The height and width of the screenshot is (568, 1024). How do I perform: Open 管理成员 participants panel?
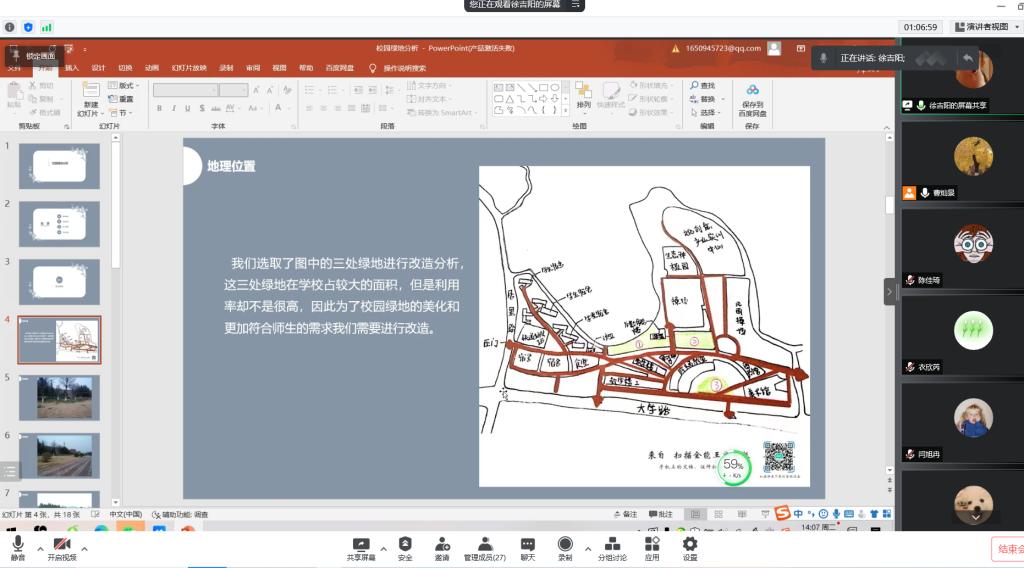[484, 544]
